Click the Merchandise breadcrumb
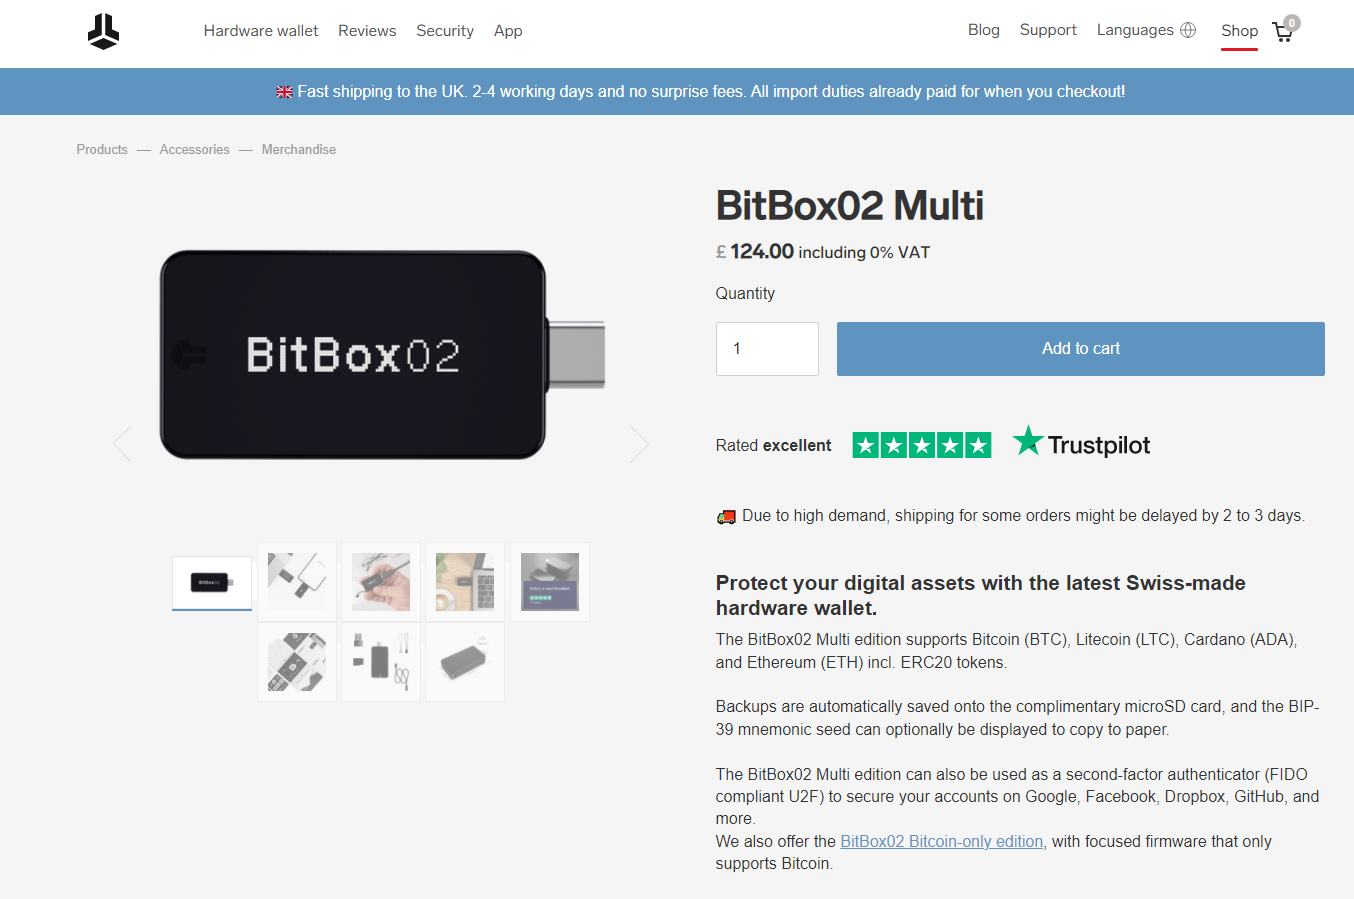Screen dimensions: 1354x899 click(299, 149)
